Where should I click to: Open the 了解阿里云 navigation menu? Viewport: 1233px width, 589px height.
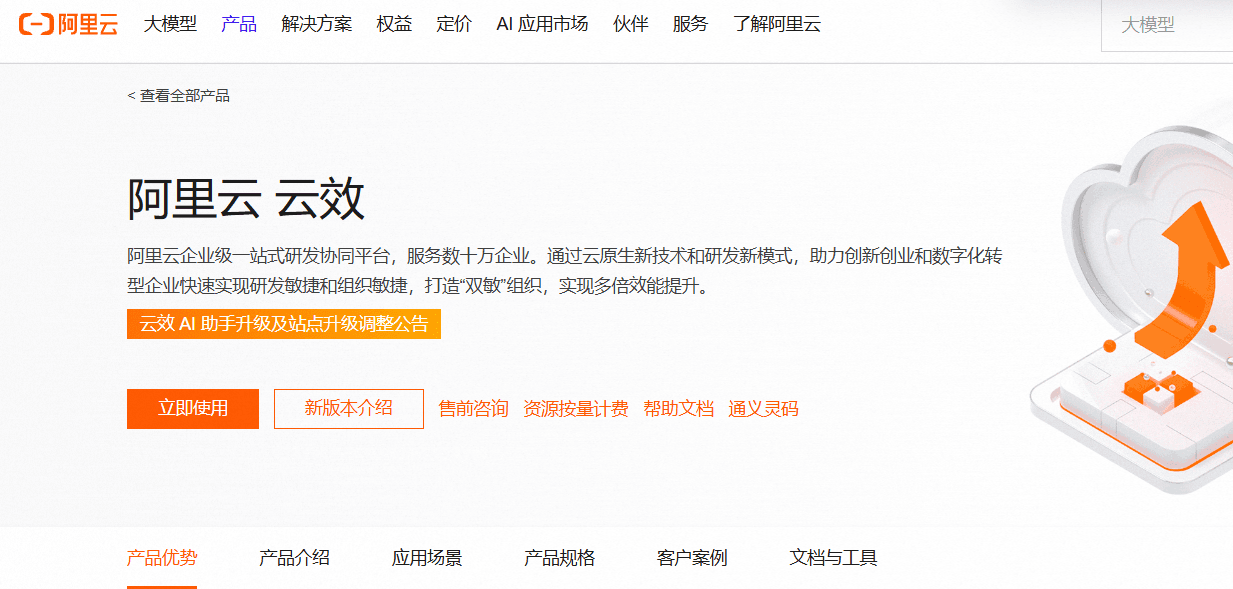[777, 25]
